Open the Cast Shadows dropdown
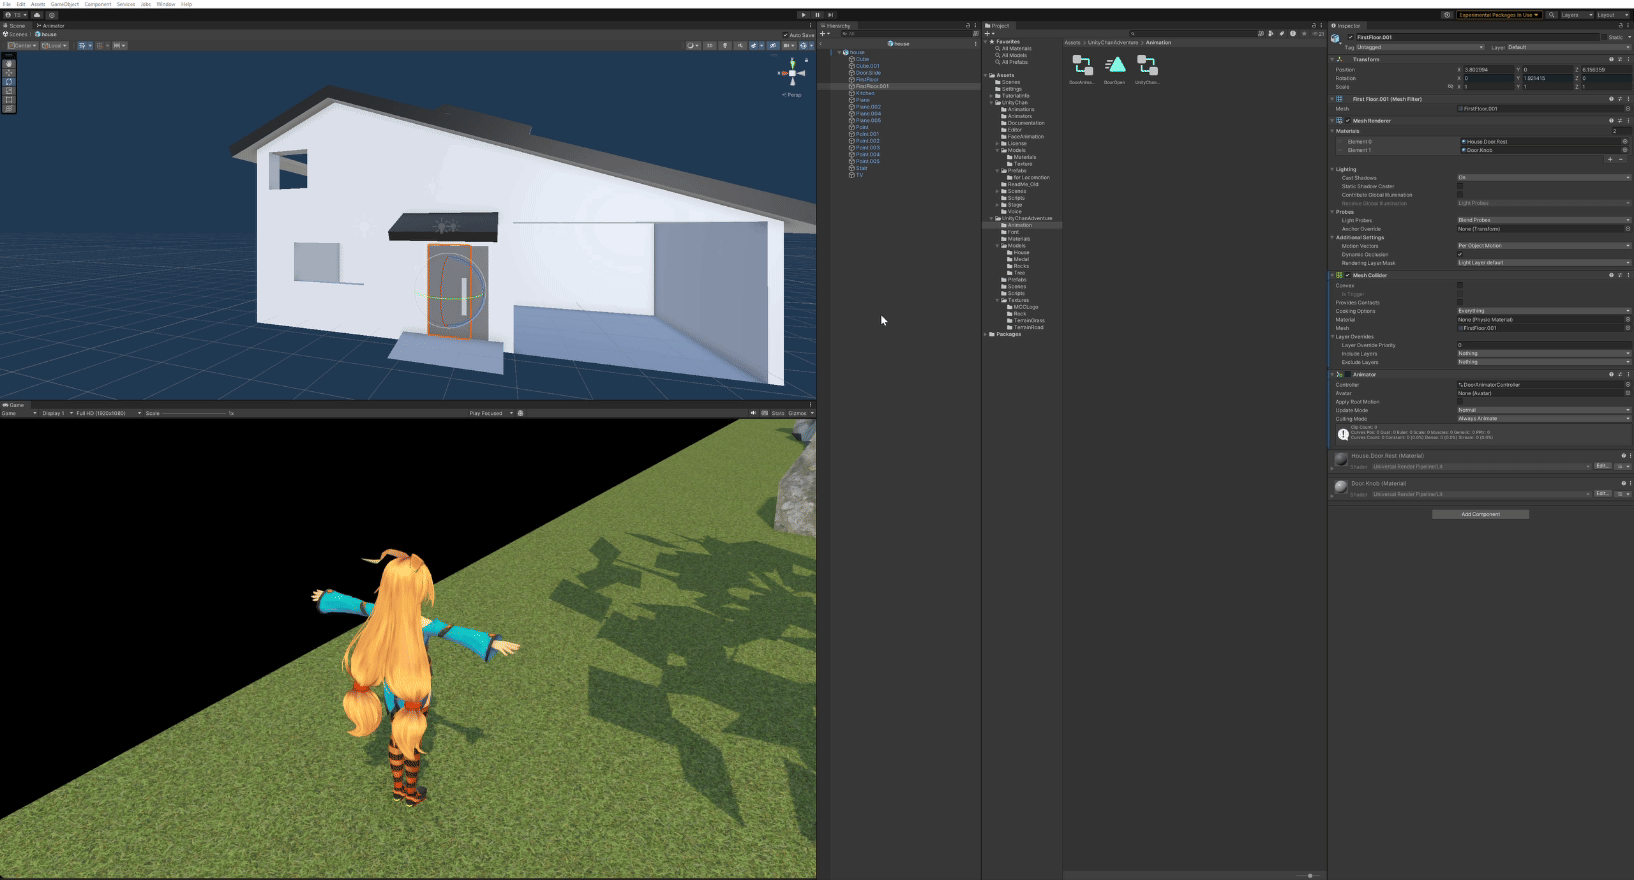Viewport: 1634px width, 880px height. [1543, 178]
